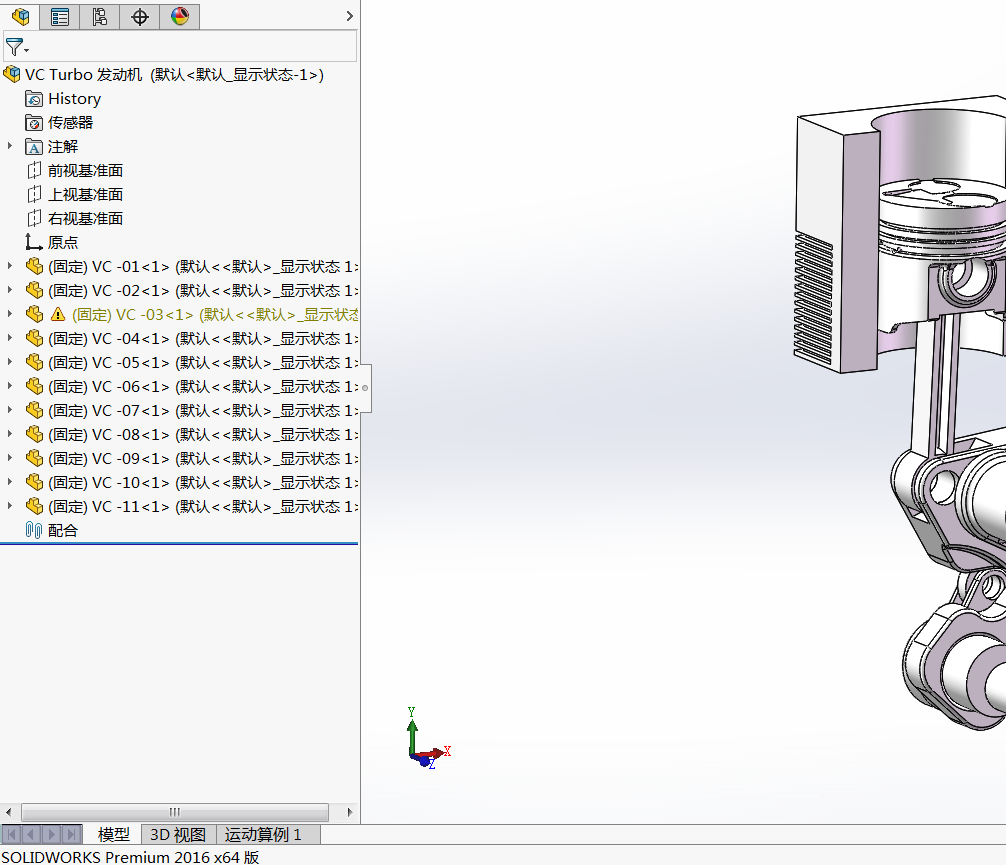Viewport: 1006px width, 865px height.
Task: Expand the VC -02<1> component
Action: 10,290
